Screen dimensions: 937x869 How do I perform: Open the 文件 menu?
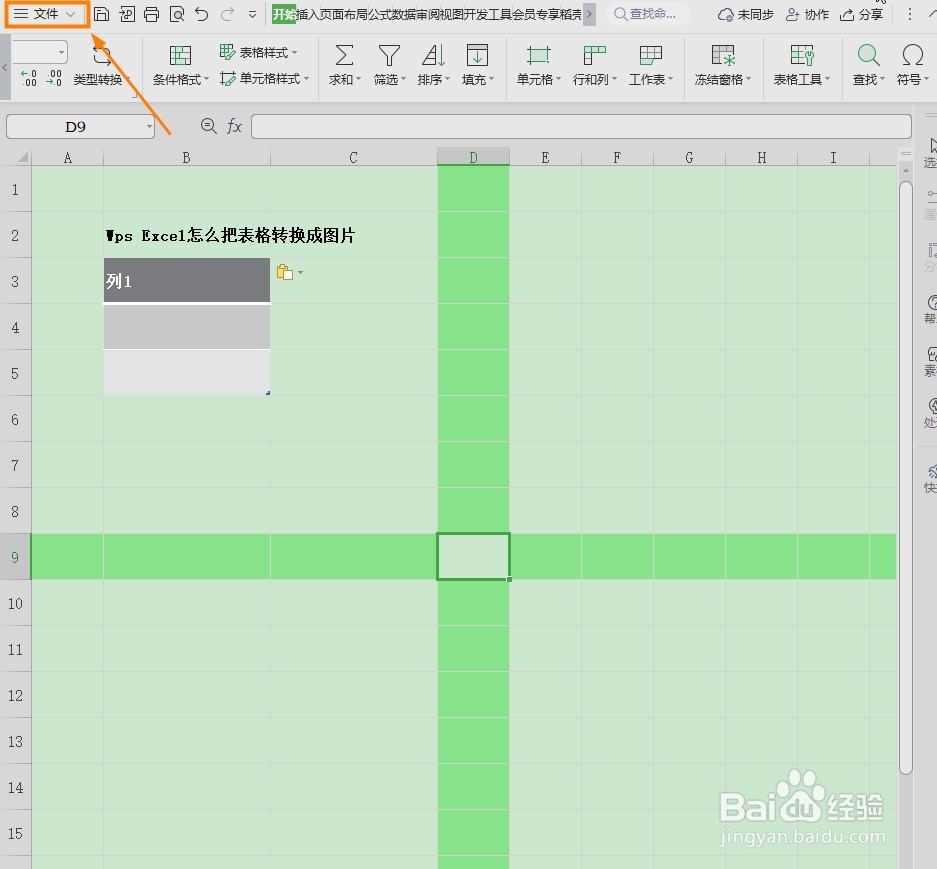click(46, 14)
